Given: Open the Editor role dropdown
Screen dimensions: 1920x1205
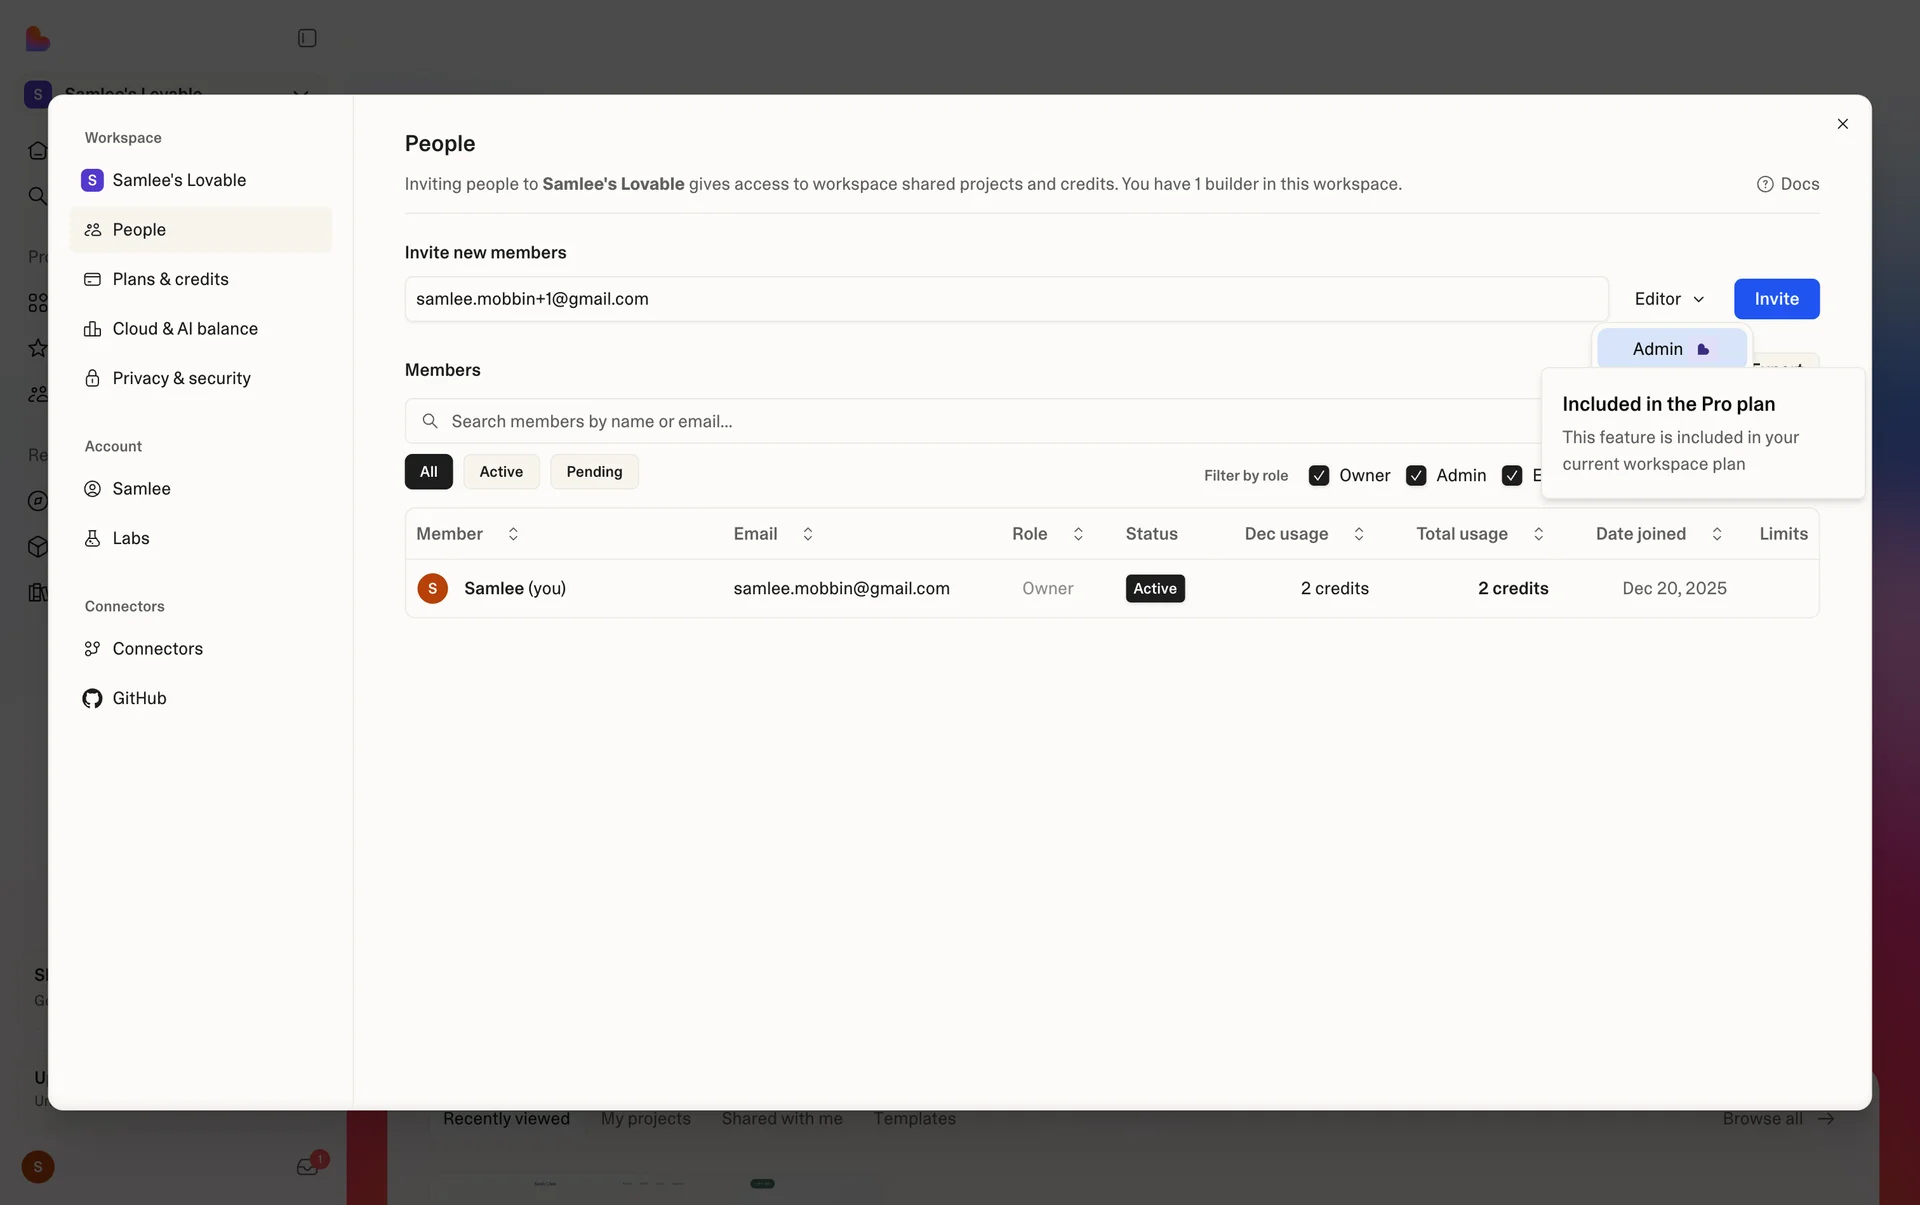Looking at the screenshot, I should (x=1669, y=299).
